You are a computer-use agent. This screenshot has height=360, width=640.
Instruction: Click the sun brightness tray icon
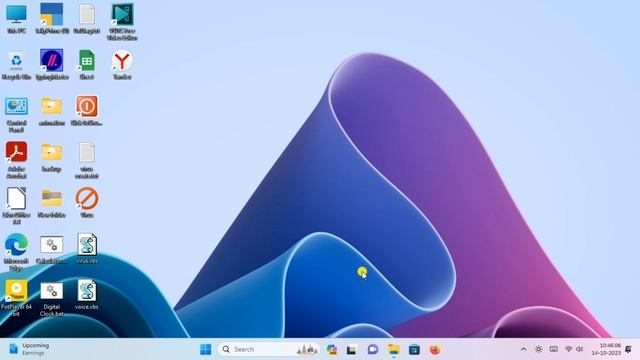pyautogui.click(x=539, y=349)
